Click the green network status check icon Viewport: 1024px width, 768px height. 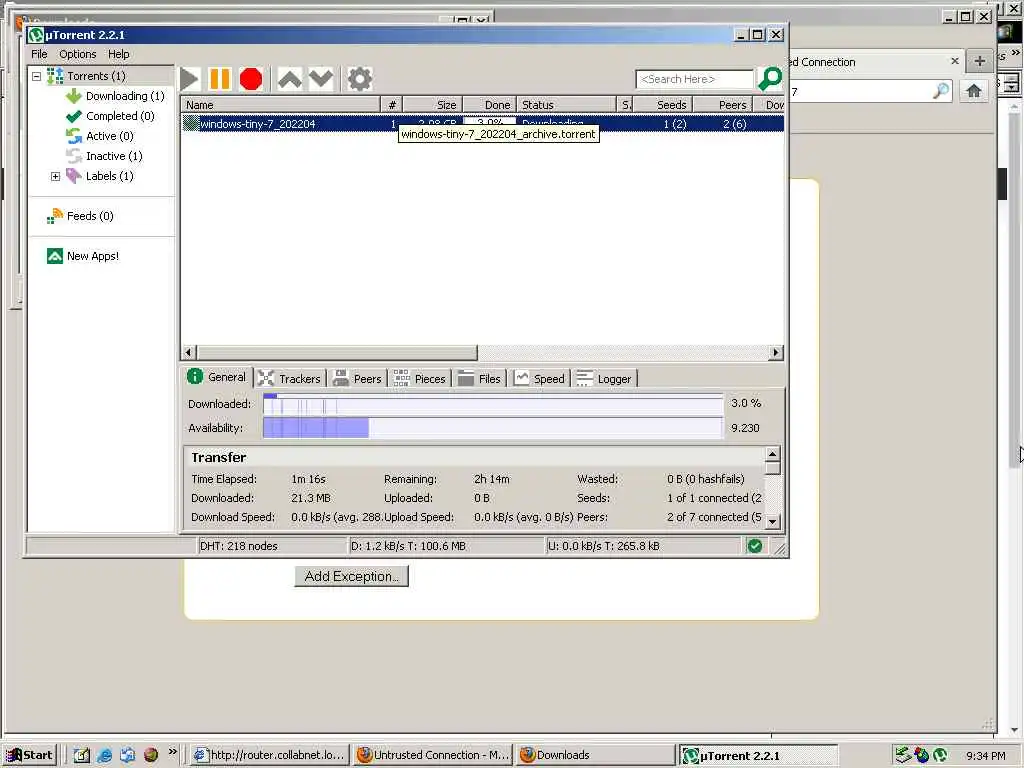[x=755, y=546]
